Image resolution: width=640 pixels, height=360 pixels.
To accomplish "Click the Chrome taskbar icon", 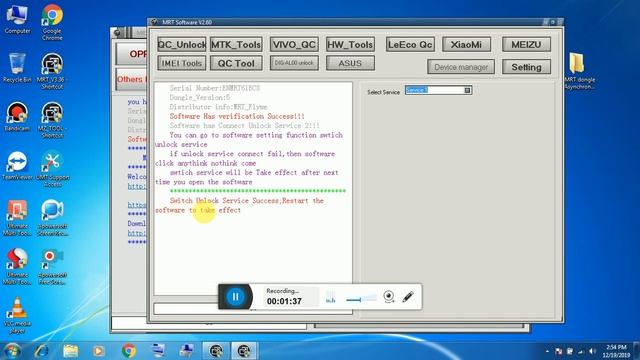I will pos(129,351).
